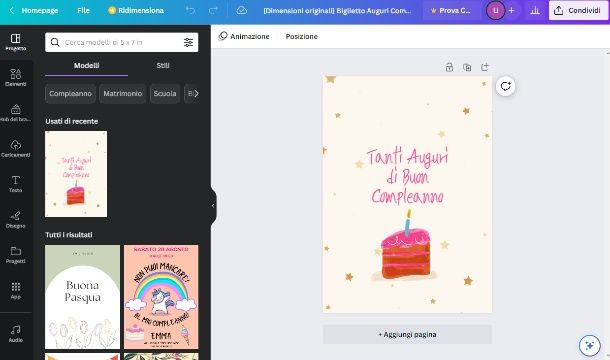Open the App grid panel

[x=16, y=290]
